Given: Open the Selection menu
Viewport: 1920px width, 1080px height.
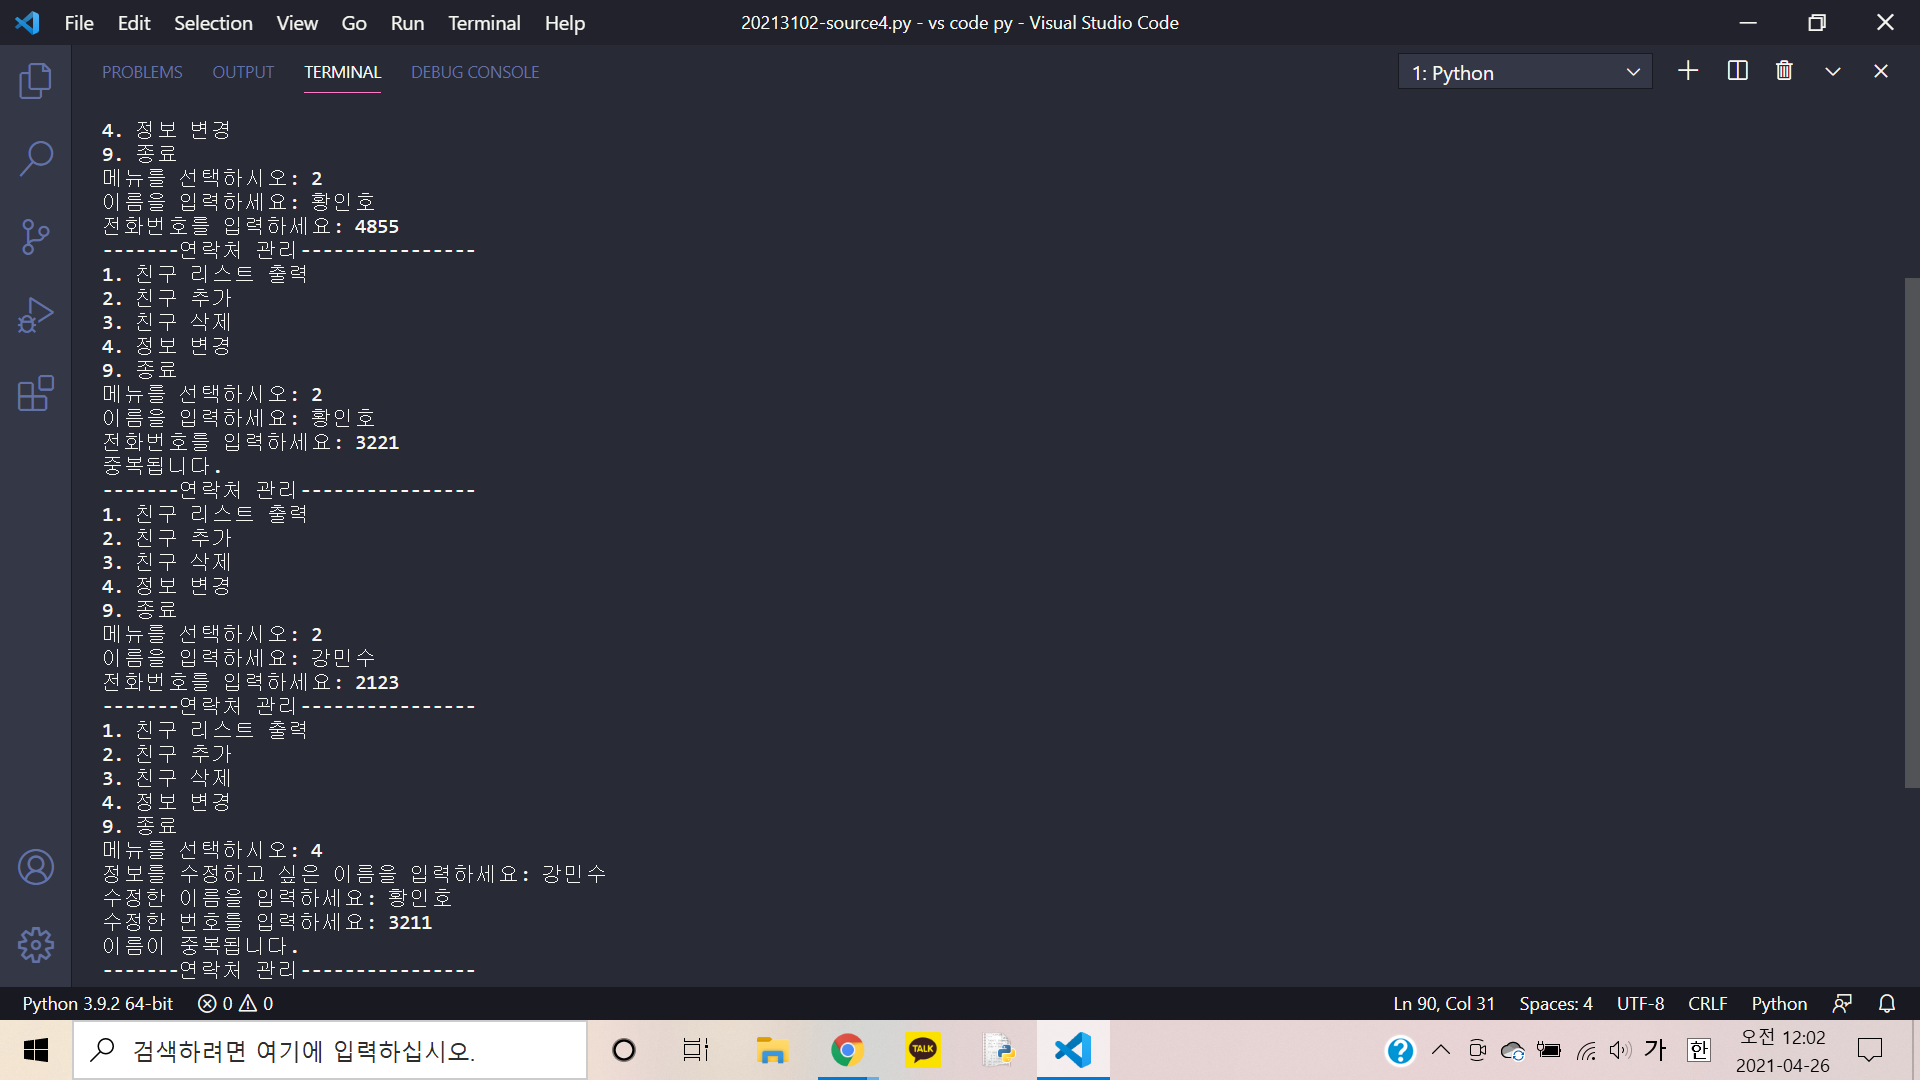Looking at the screenshot, I should 213,22.
